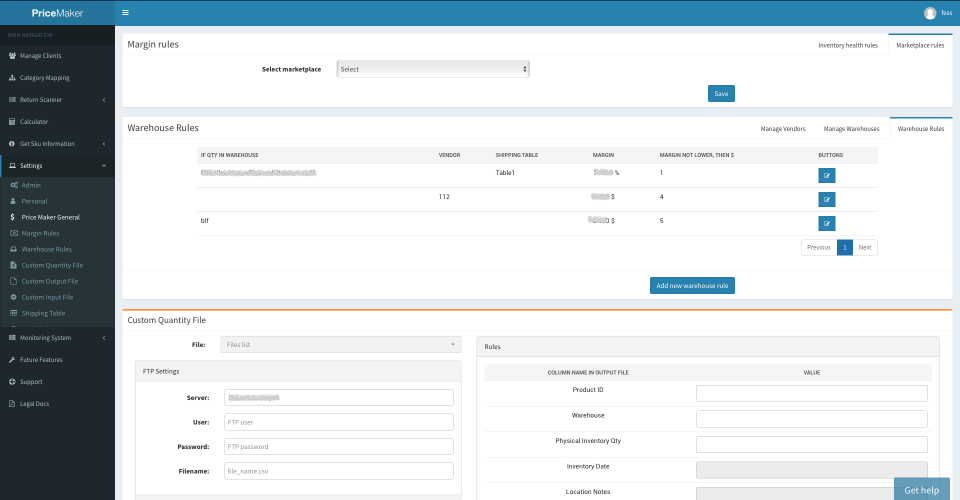Click the MARGIN NOT LOWER, THEN $ header
Screen dimensions: 960x500
point(697,155)
